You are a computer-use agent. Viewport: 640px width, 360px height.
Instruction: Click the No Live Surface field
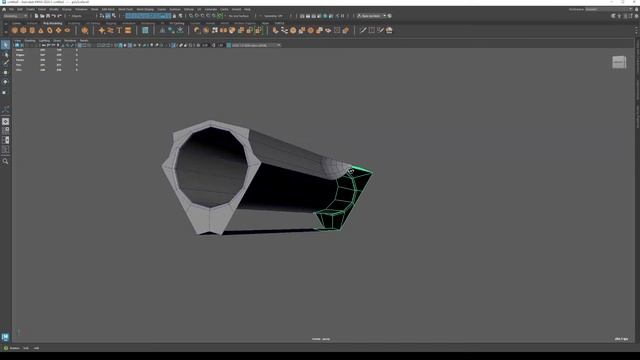239,16
